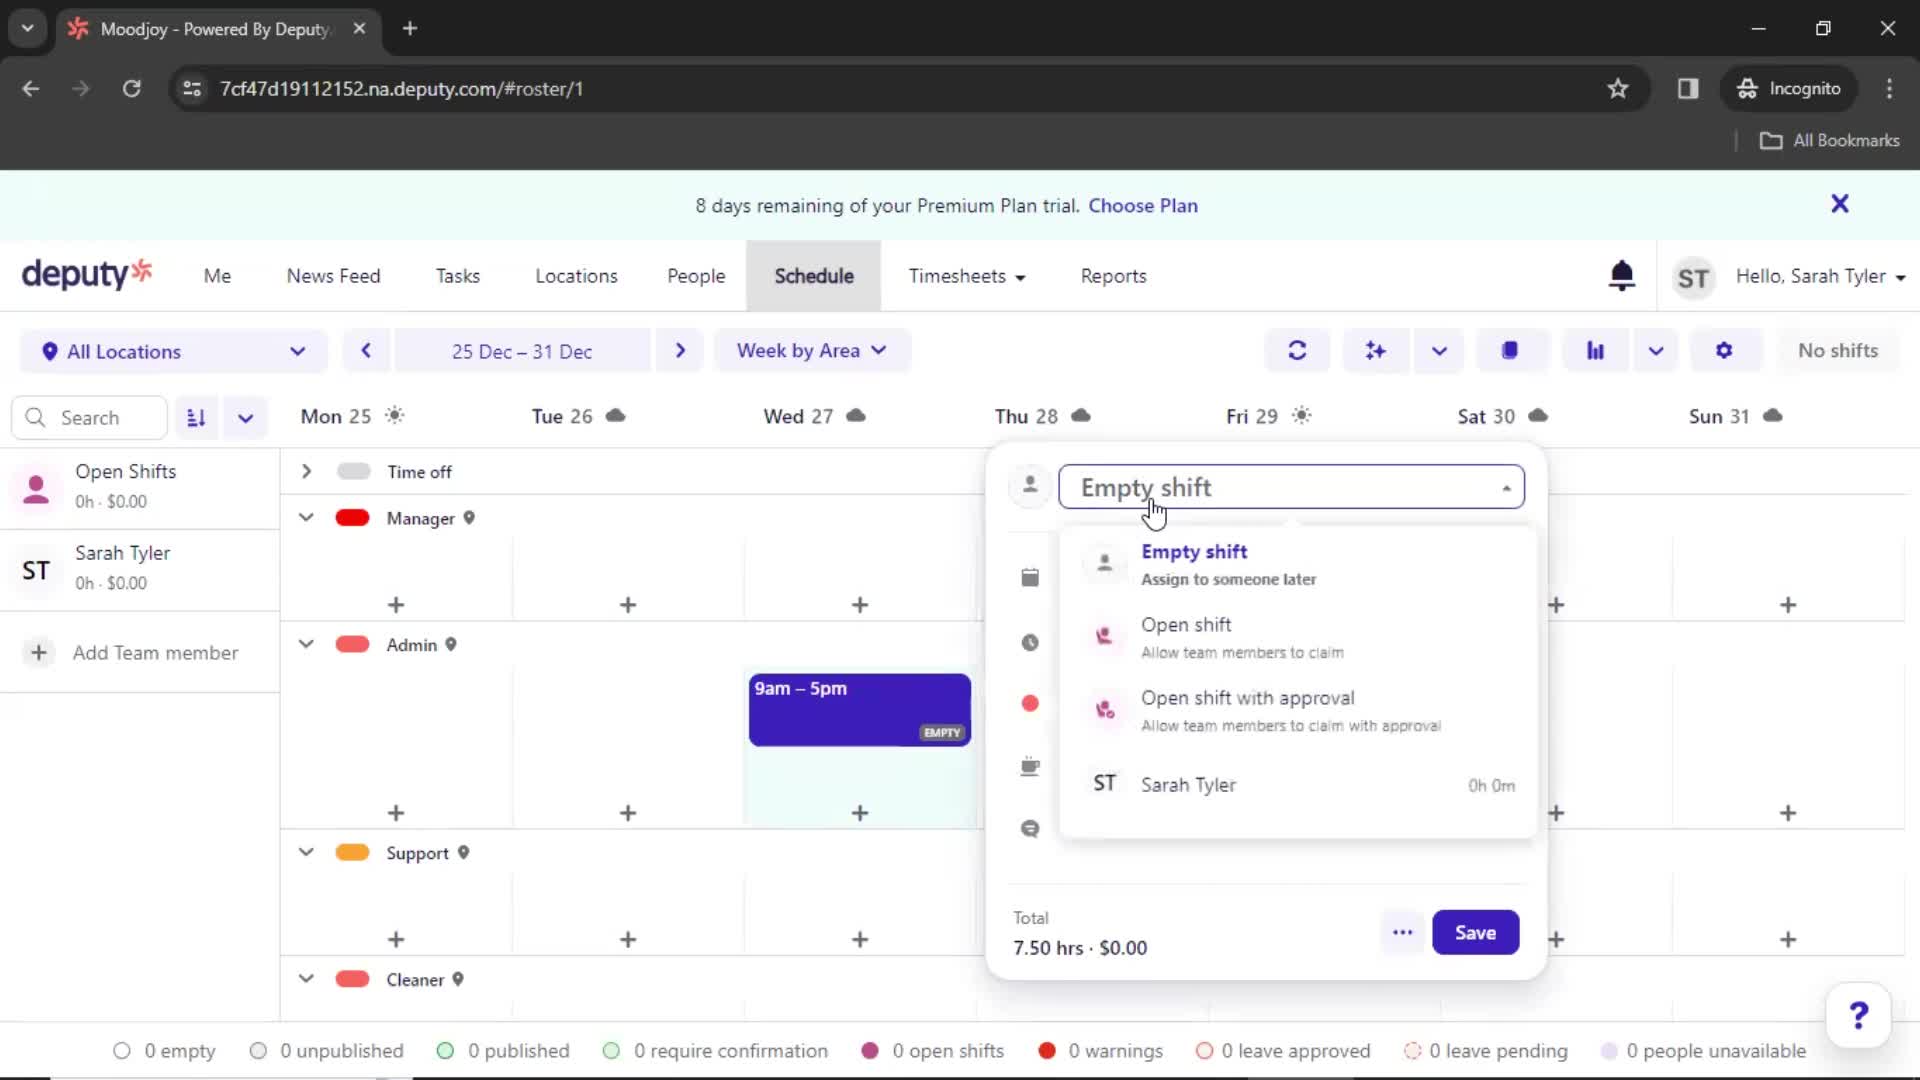This screenshot has width=1920, height=1080.
Task: Click the notifications bell icon
Action: (x=1621, y=277)
